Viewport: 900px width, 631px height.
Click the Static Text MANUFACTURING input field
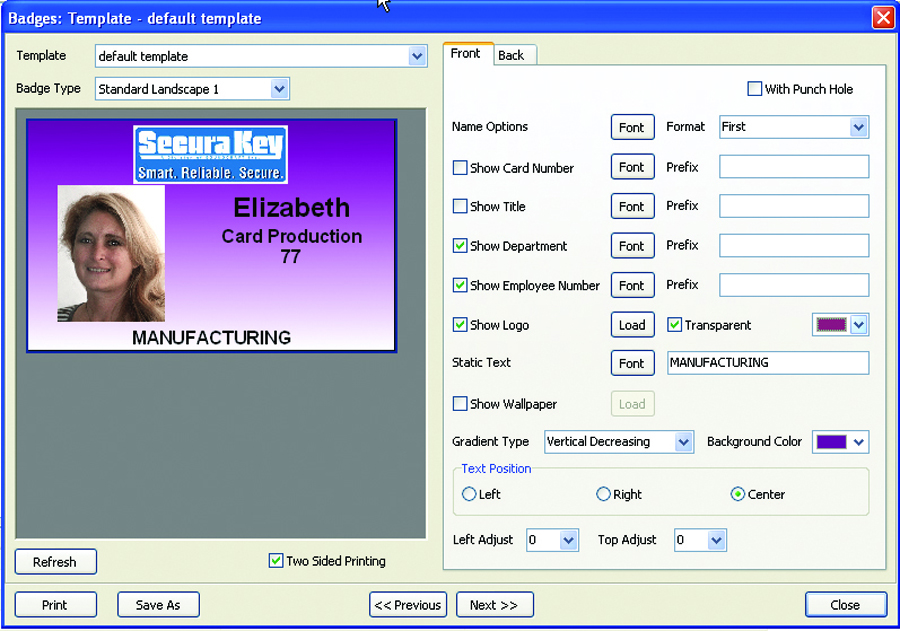[x=766, y=363]
